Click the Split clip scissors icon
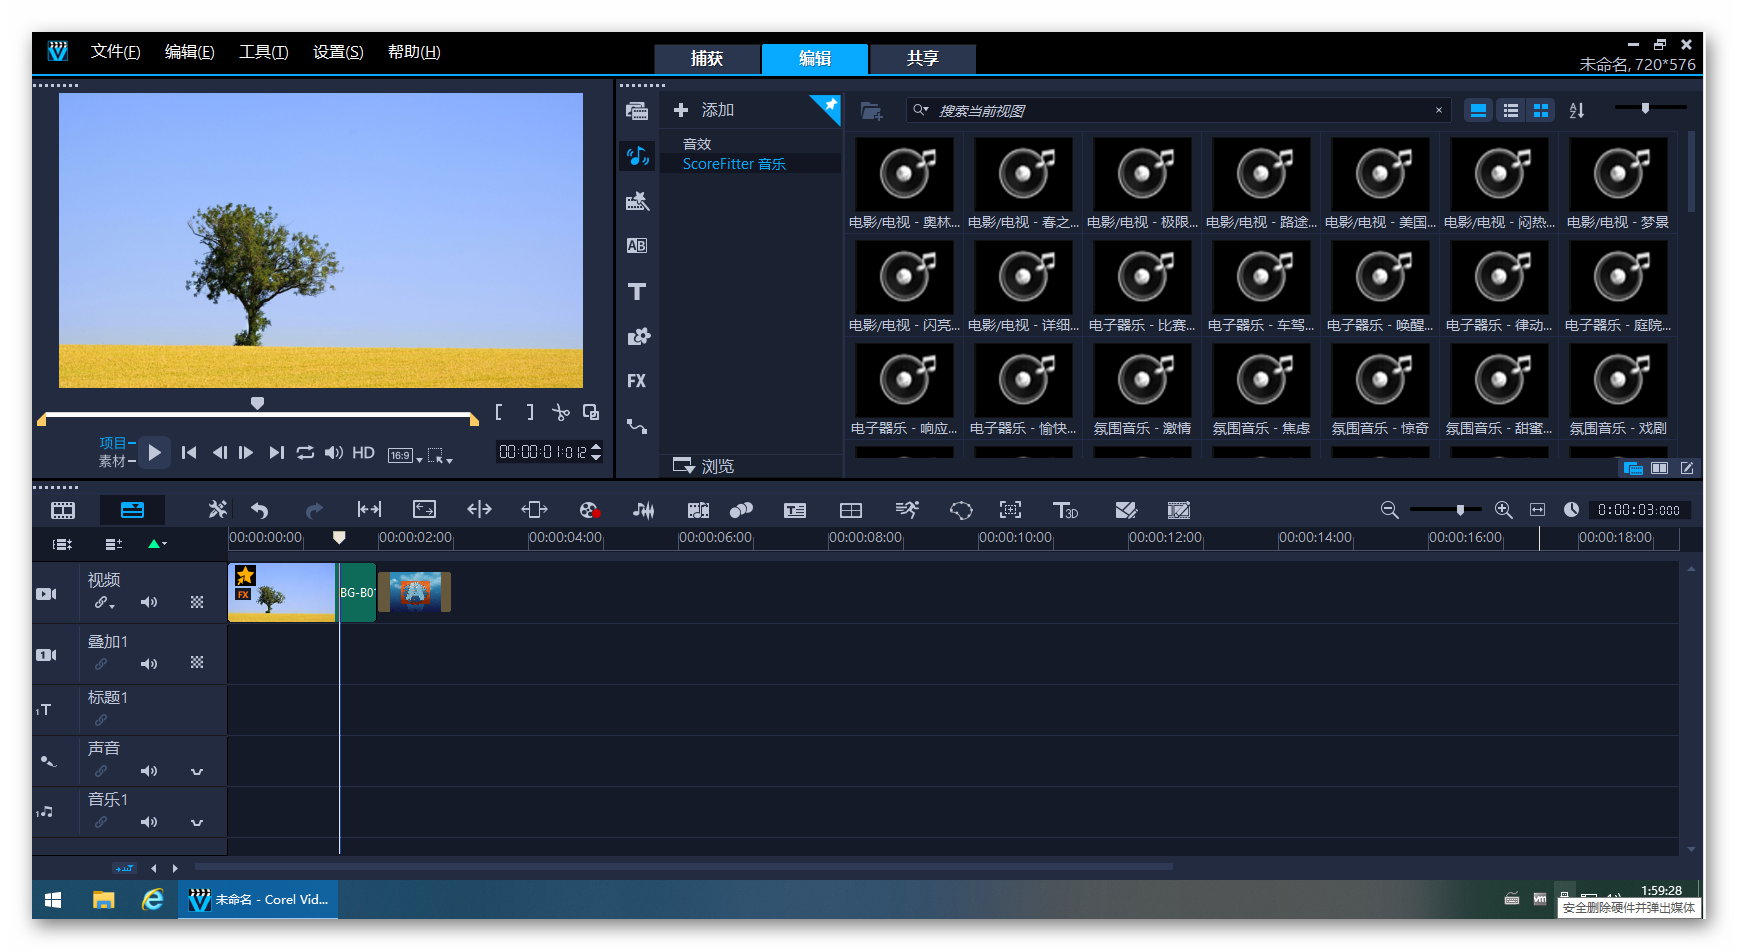This screenshot has height=951, width=1738. point(561,412)
